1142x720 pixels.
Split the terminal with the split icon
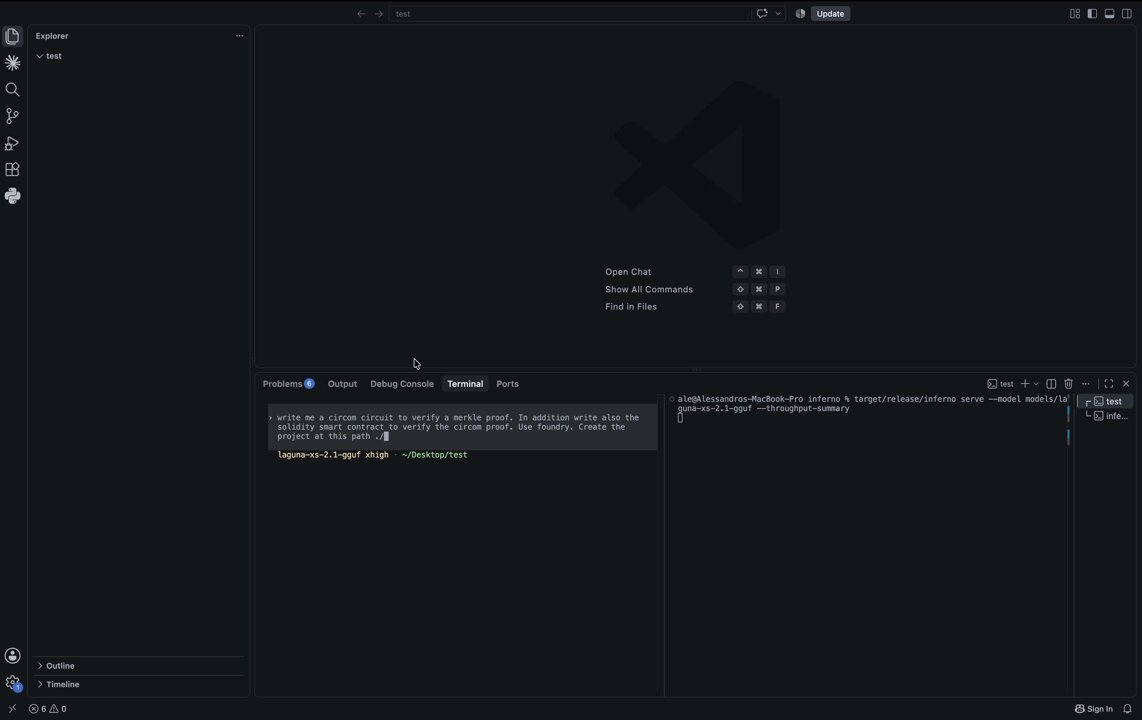point(1051,384)
